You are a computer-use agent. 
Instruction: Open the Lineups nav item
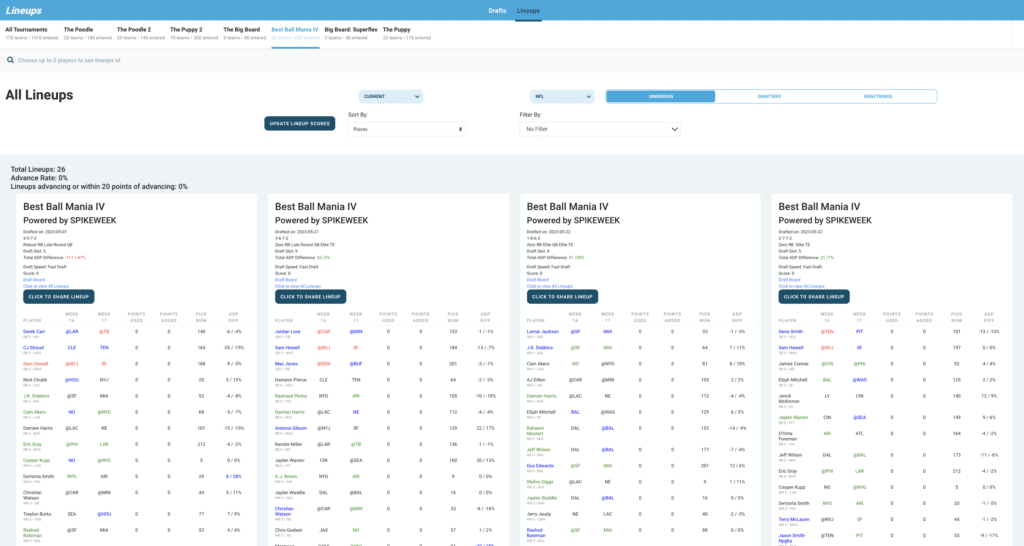tap(528, 10)
